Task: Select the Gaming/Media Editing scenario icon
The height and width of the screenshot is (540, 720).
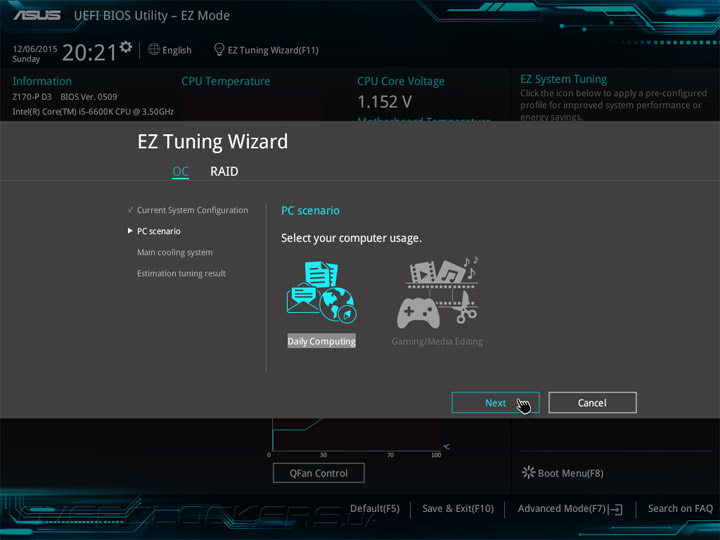Action: [x=437, y=292]
